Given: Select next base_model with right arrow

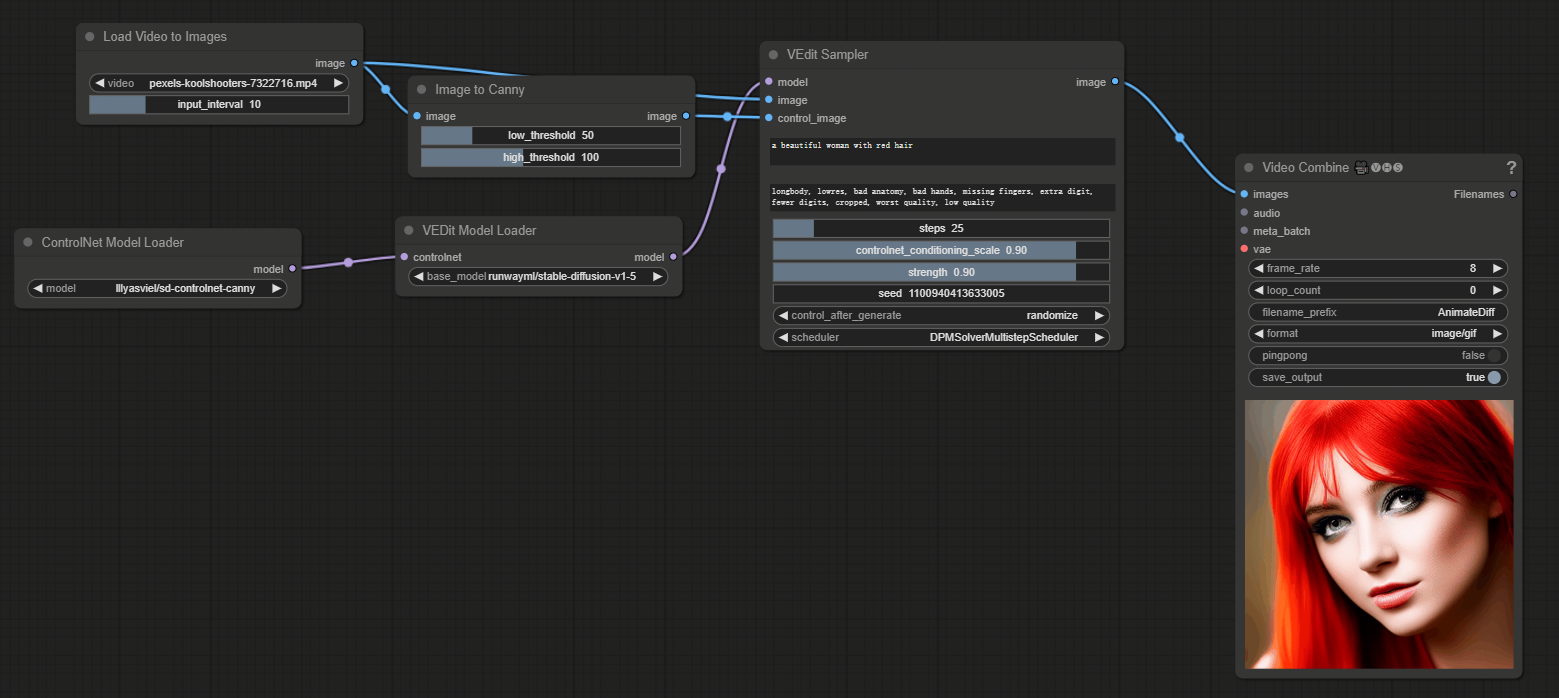Looking at the screenshot, I should tap(657, 277).
